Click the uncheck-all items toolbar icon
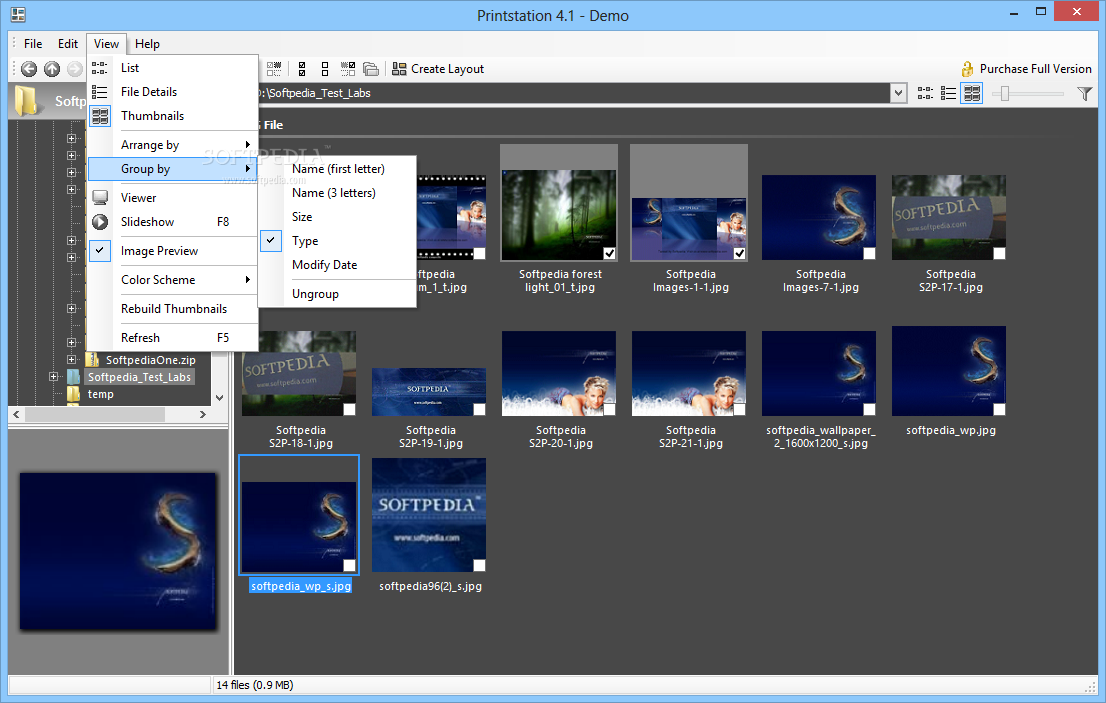The width and height of the screenshot is (1106, 703). (324, 68)
